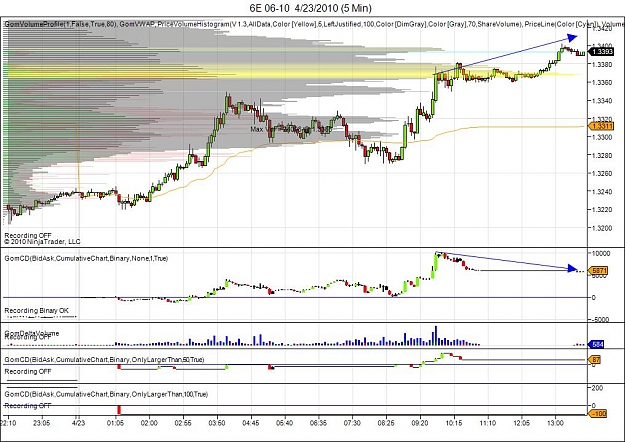The width and height of the screenshot is (625, 442).
Task: Click the 1.3380 price axis label
Action: (x=601, y=64)
